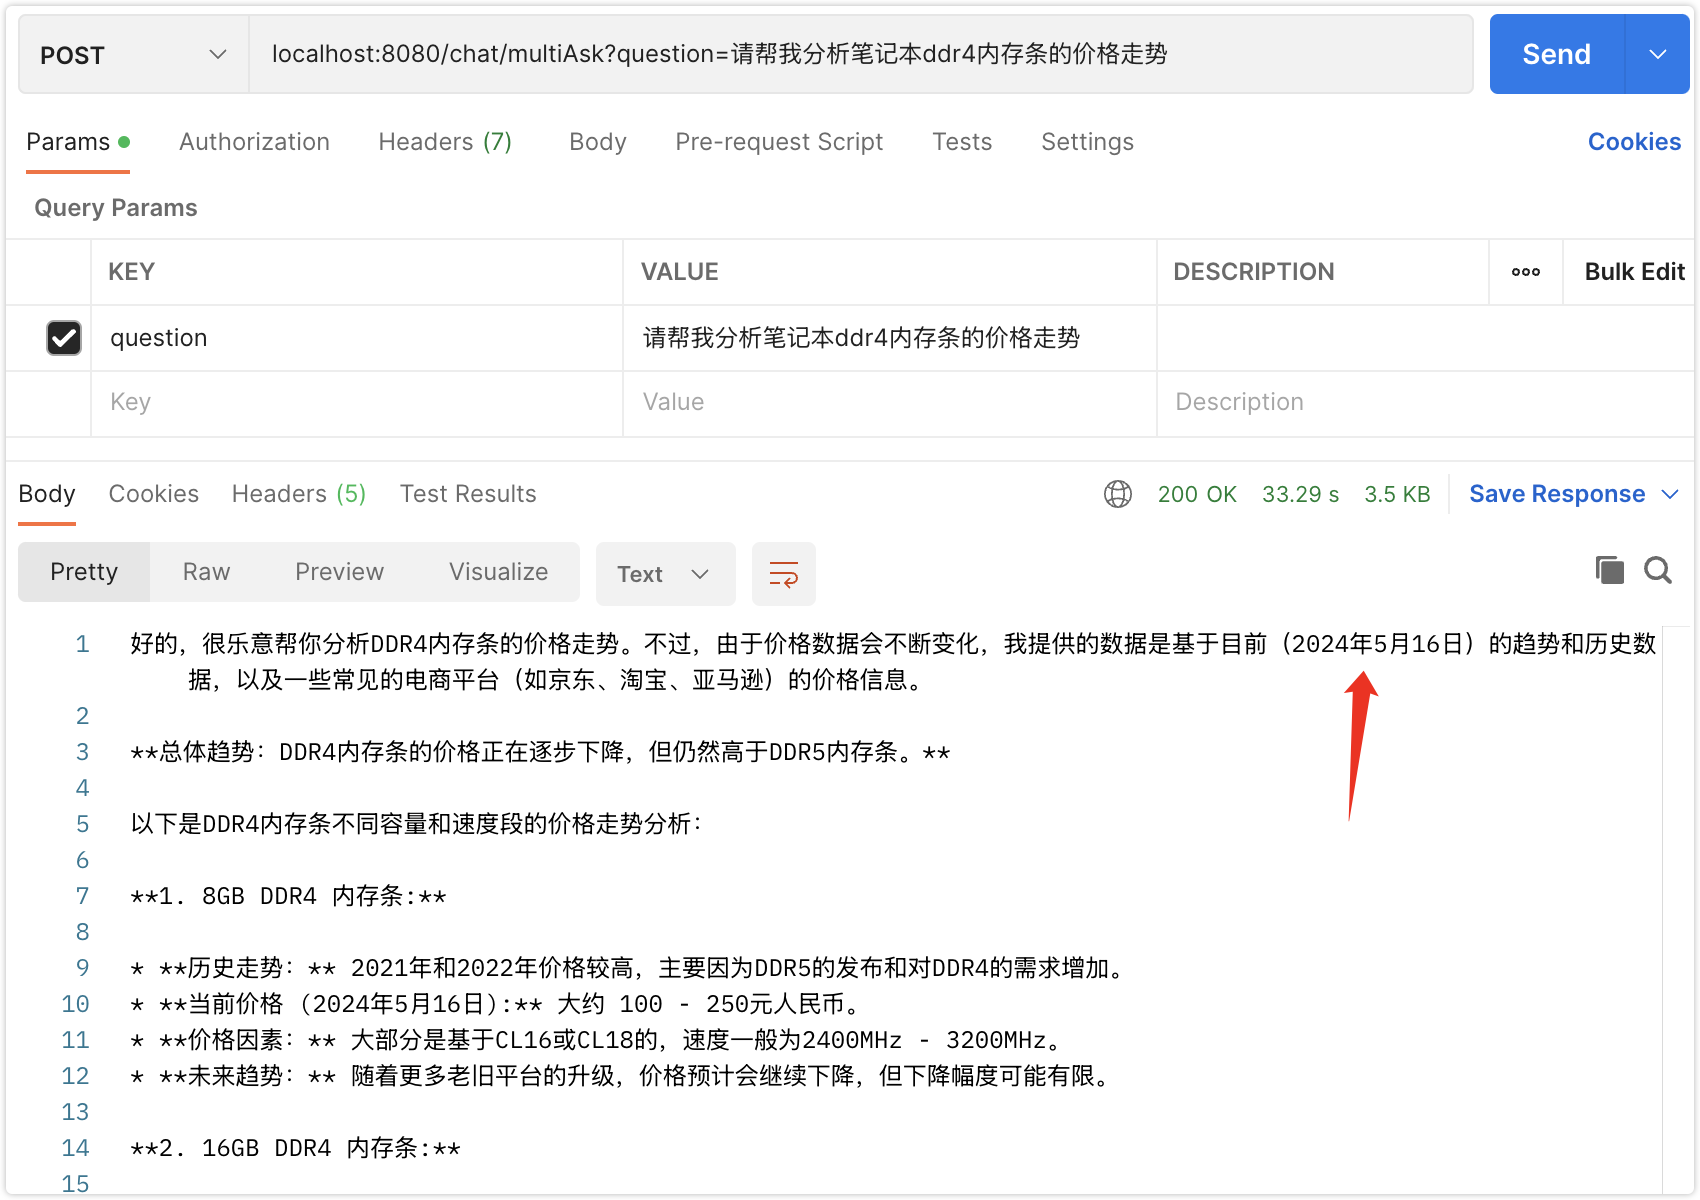Open the Settings tab
Image resolution: width=1700 pixels, height=1200 pixels.
click(1087, 142)
